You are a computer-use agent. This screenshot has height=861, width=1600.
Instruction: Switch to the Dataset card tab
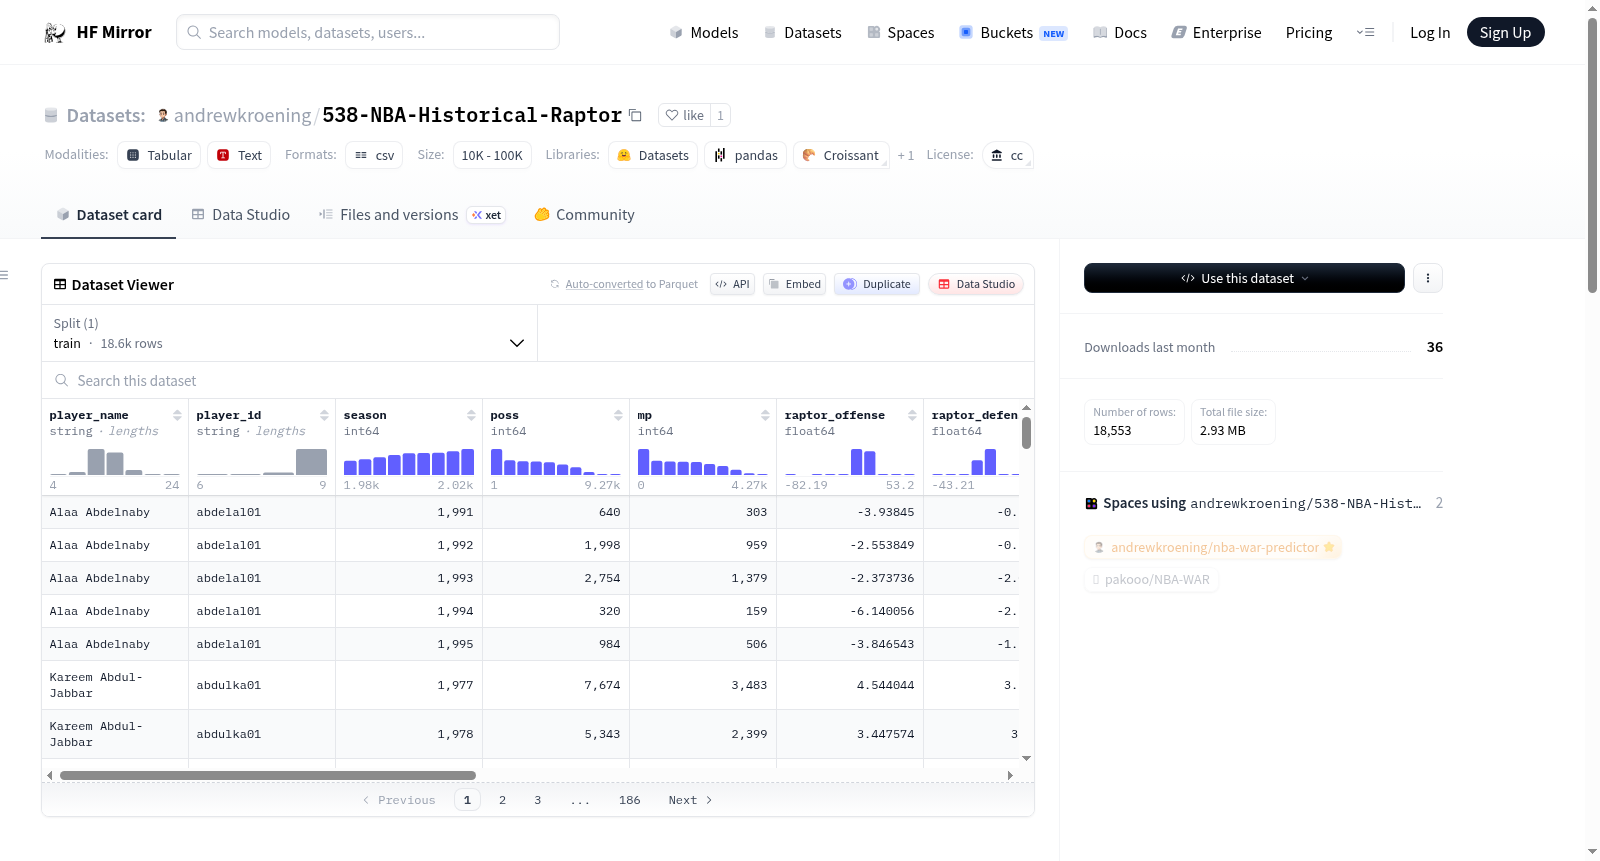108,215
